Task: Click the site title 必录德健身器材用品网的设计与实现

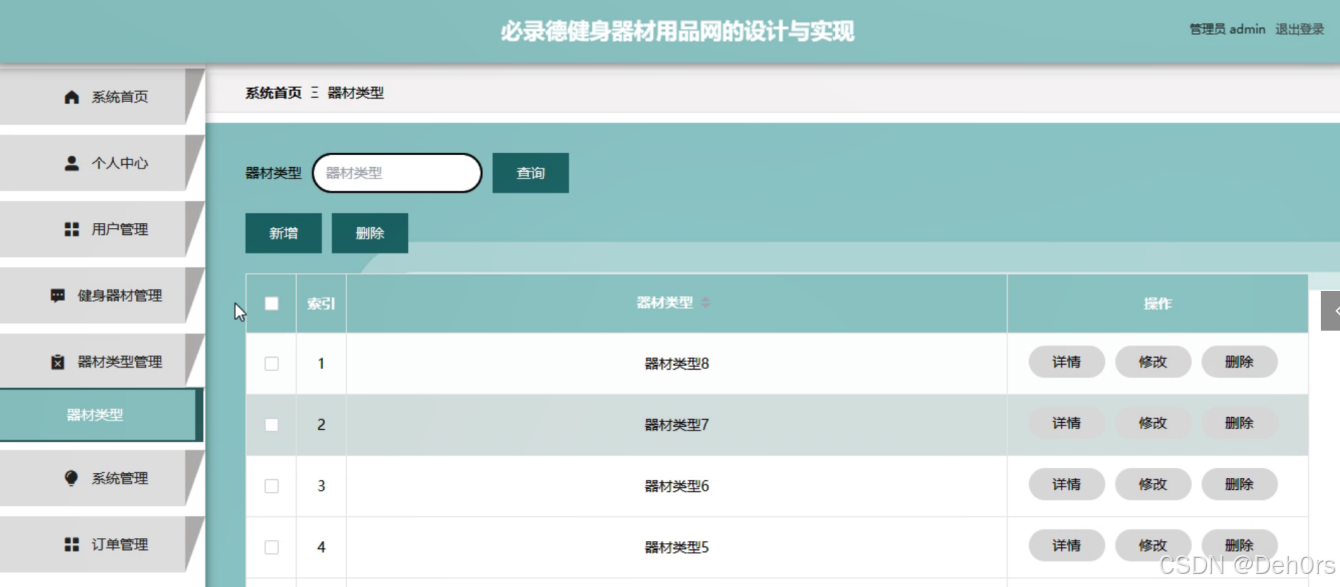Action: click(x=678, y=32)
